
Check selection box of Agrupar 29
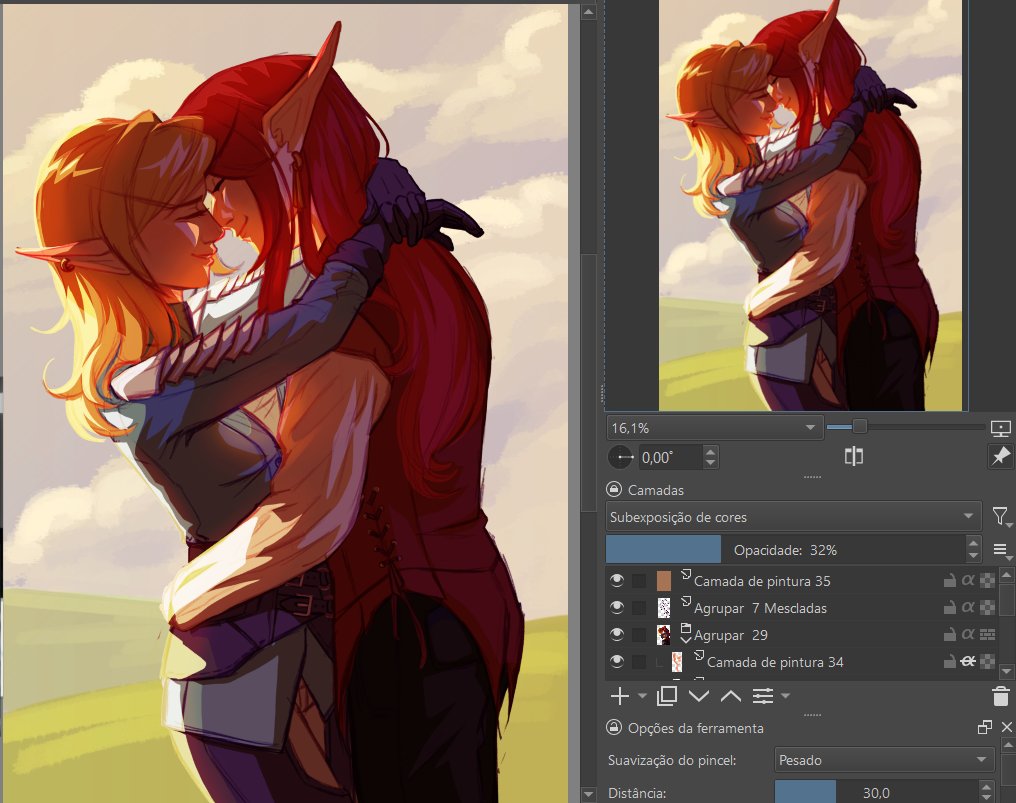coord(639,634)
